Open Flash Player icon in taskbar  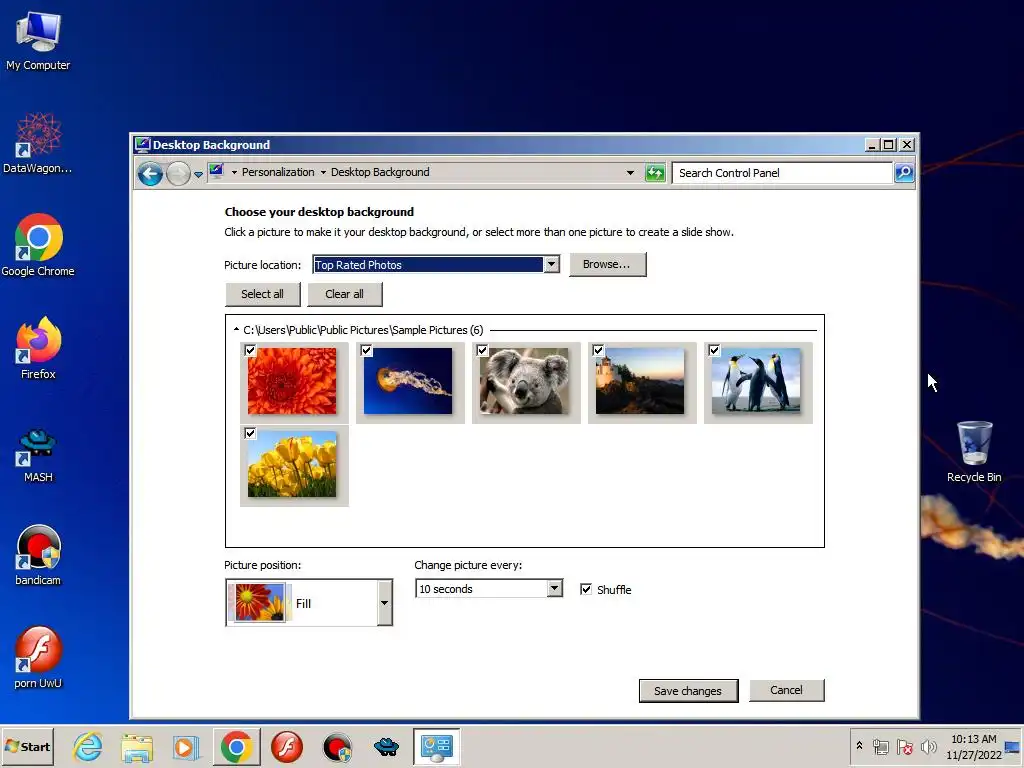pos(287,747)
